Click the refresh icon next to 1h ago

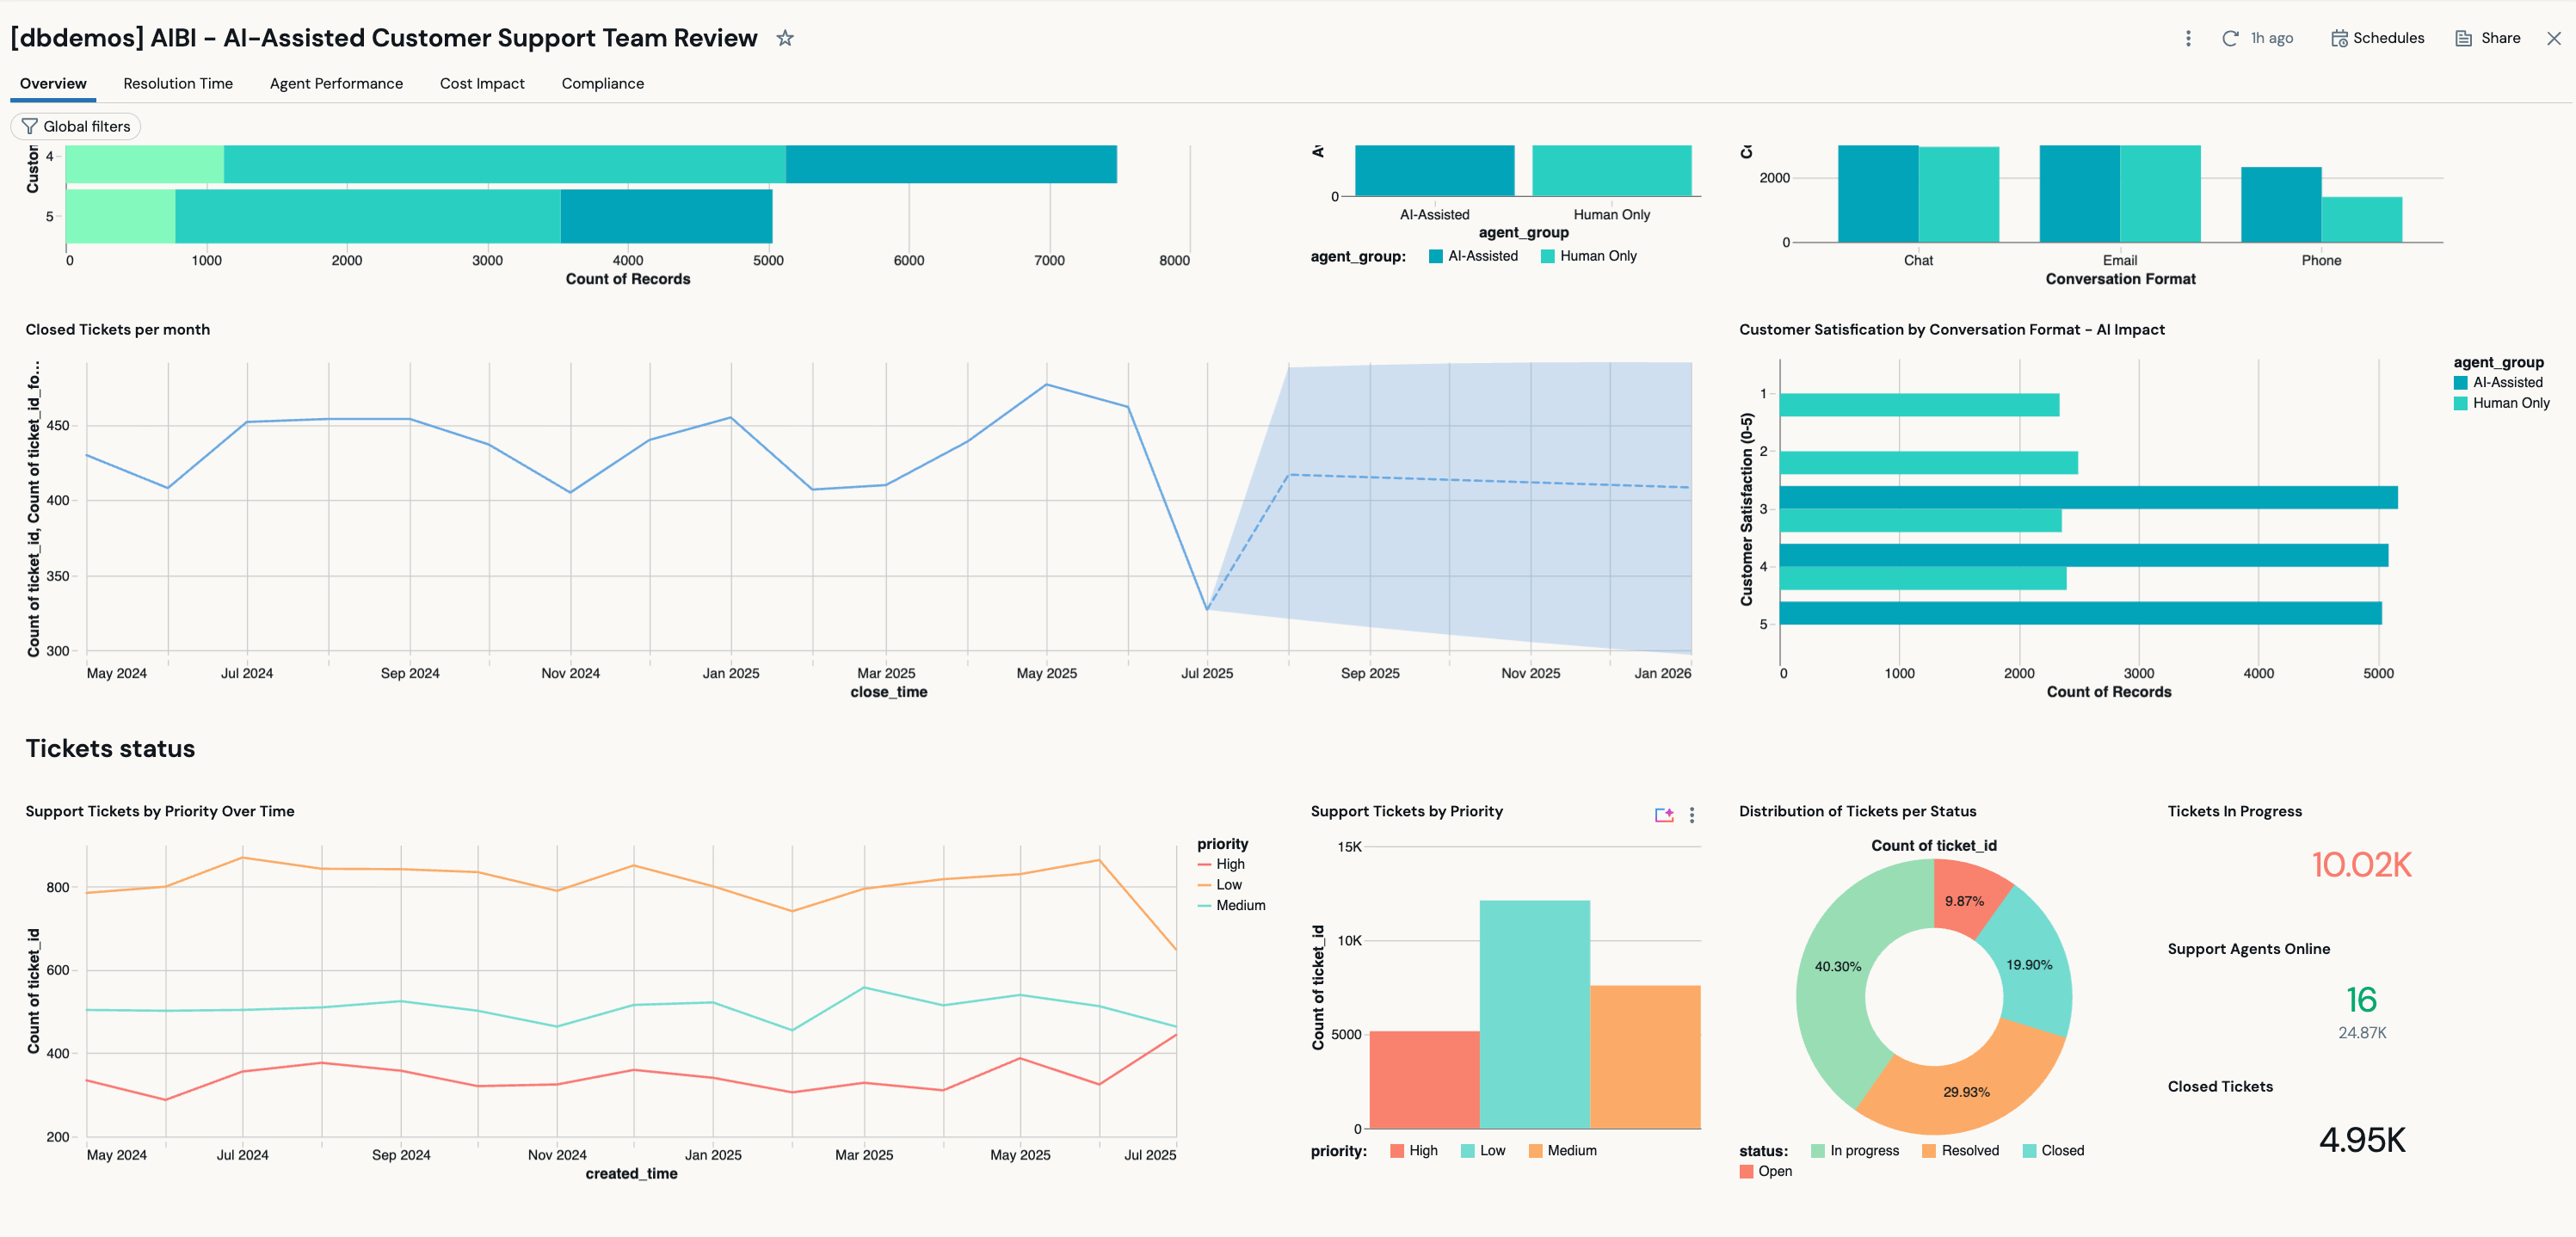(x=2230, y=38)
